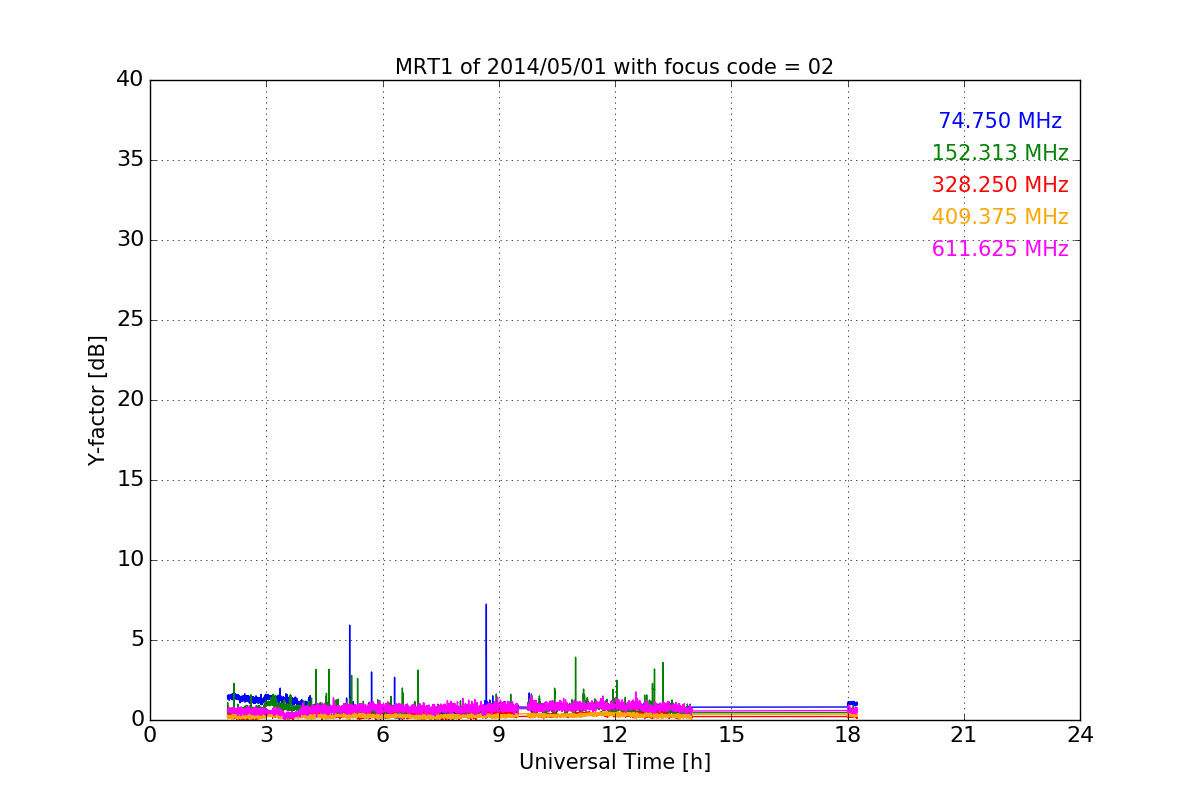Screen dimensions: 1200x800
Task: Click y-axis tick label 25
Action: 130,320
